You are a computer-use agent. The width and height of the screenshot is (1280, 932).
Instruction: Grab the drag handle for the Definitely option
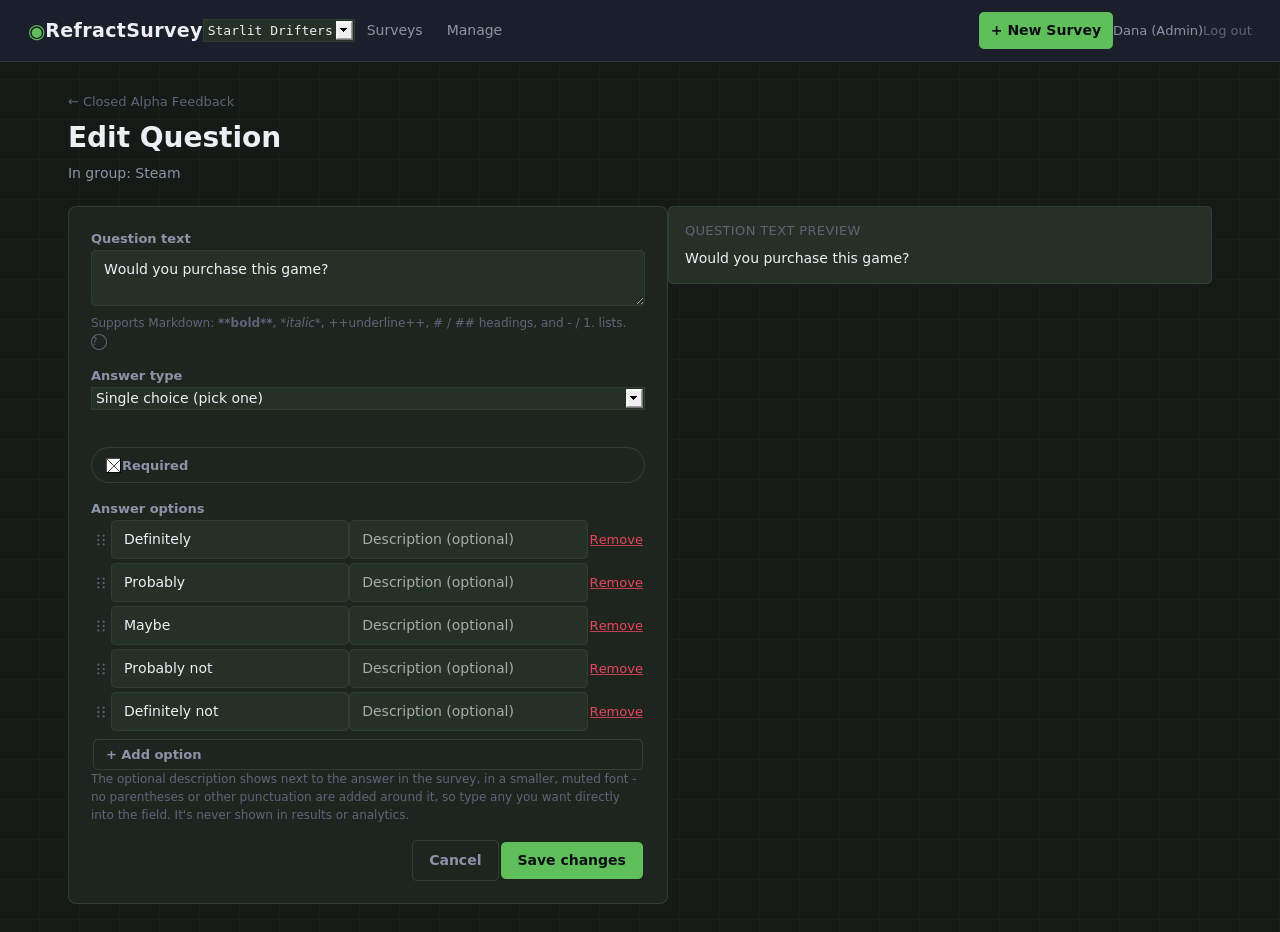click(101, 540)
